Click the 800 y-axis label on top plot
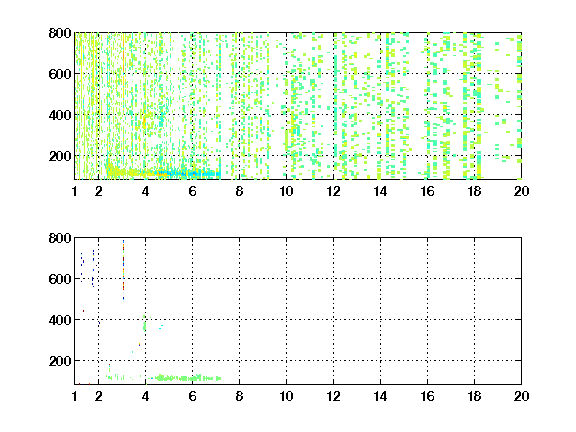The image size is (576, 432). (60, 33)
